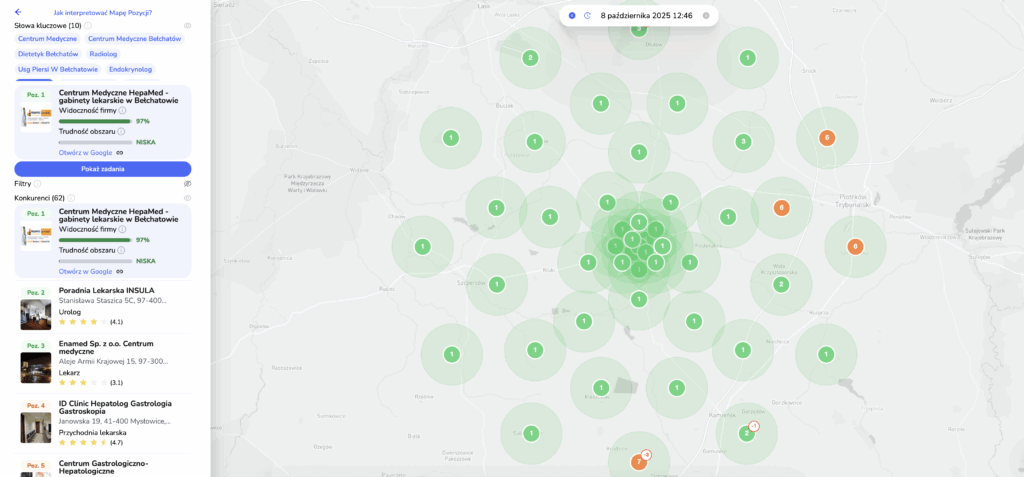Show Widoczność firmy info in top summary card

122,111
